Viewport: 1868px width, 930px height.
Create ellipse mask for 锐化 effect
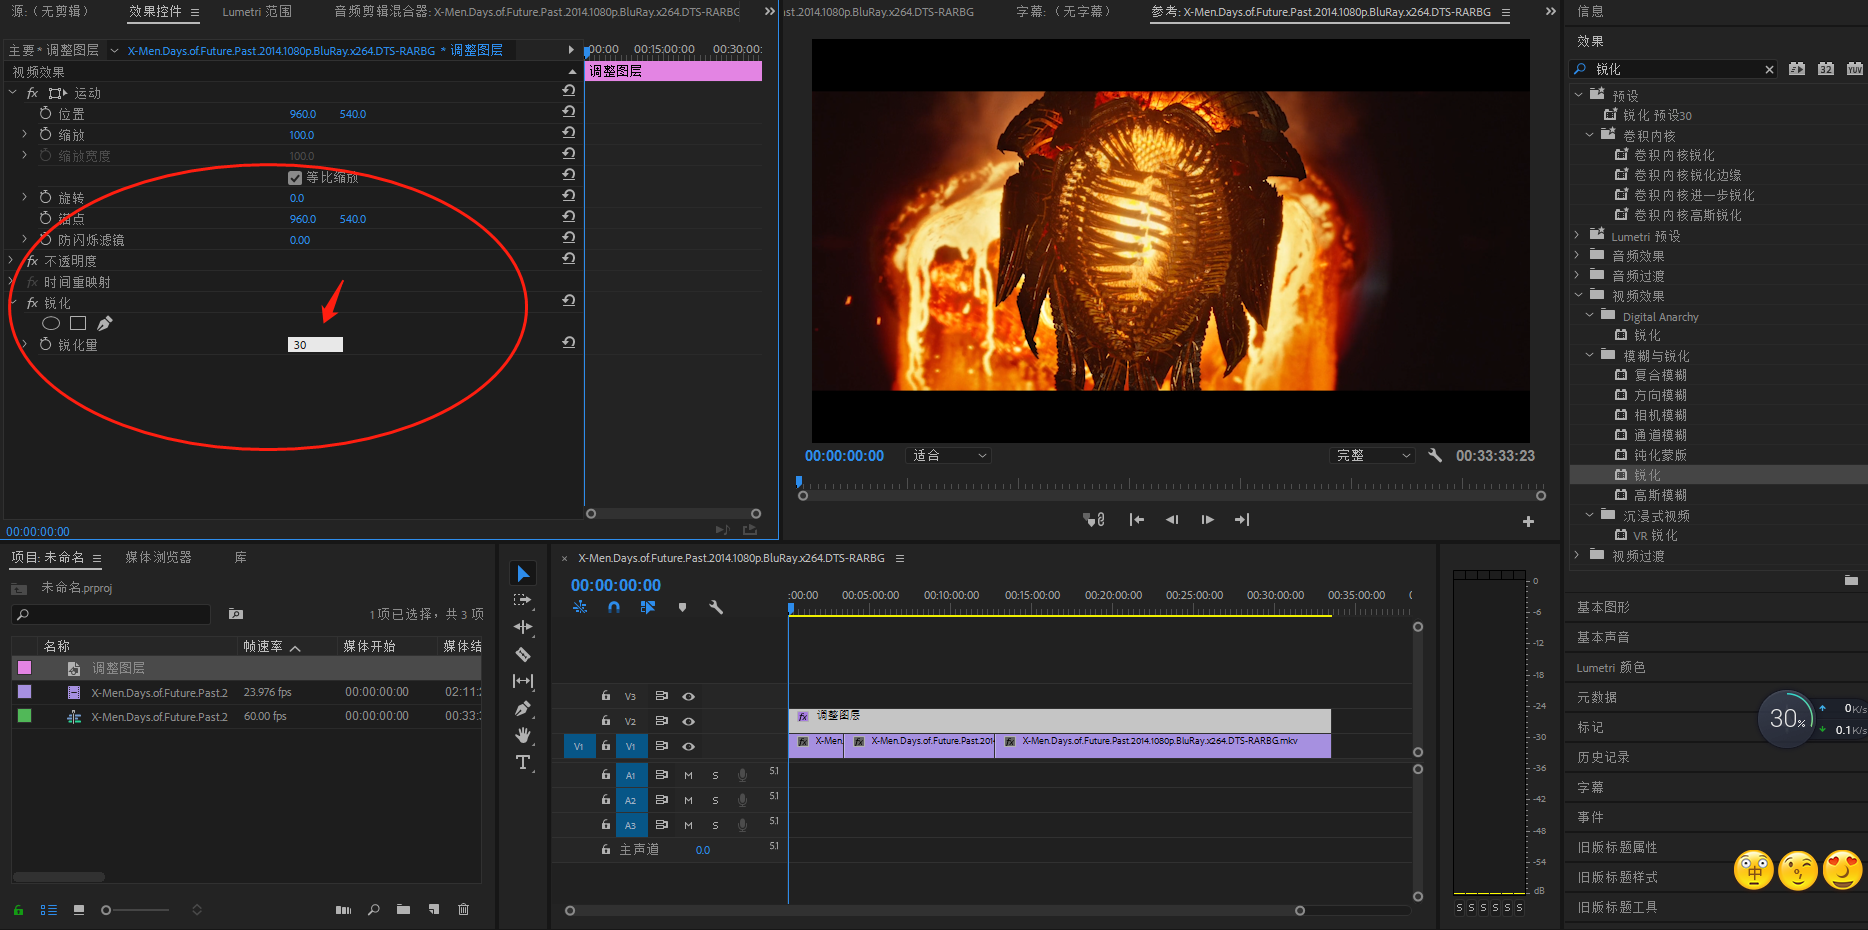tap(51, 323)
